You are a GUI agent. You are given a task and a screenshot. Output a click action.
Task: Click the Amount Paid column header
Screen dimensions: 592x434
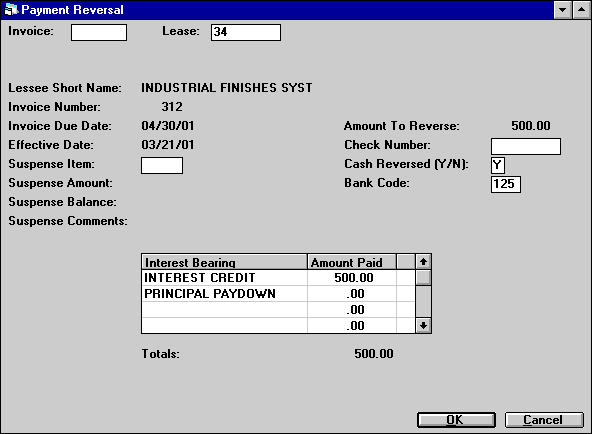352,262
